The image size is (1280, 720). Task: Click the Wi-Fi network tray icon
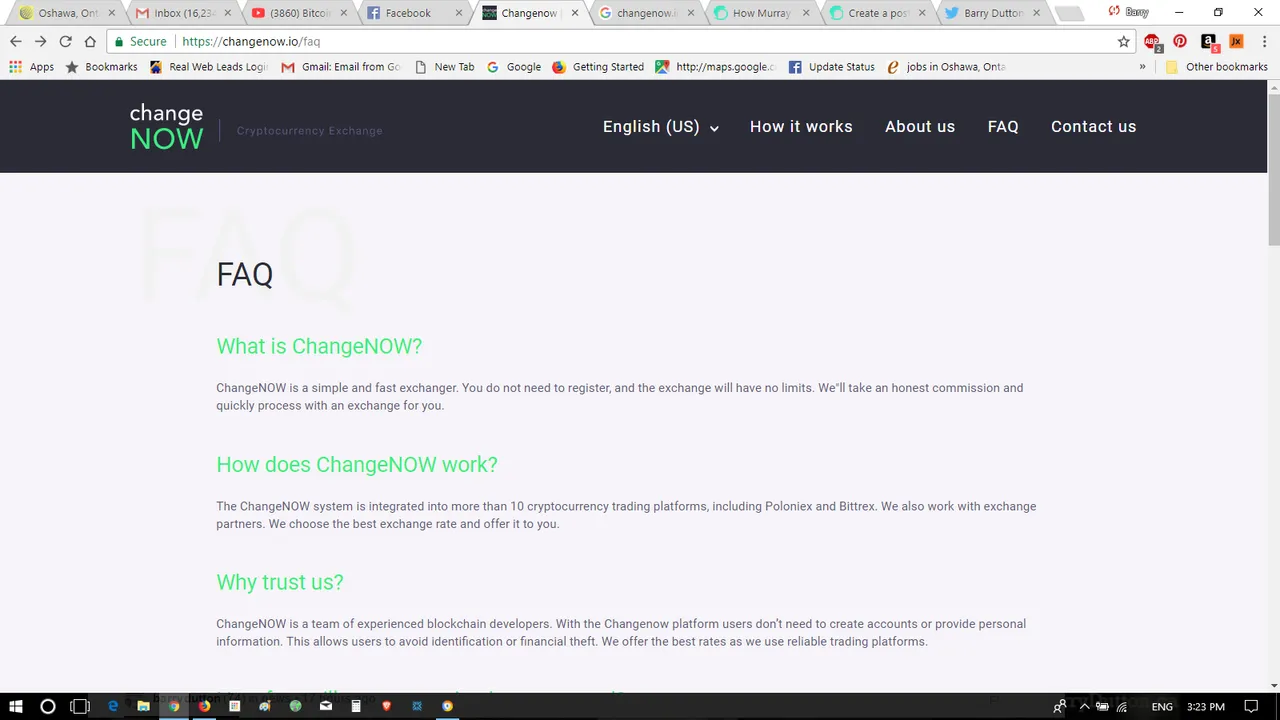pyautogui.click(x=1122, y=707)
